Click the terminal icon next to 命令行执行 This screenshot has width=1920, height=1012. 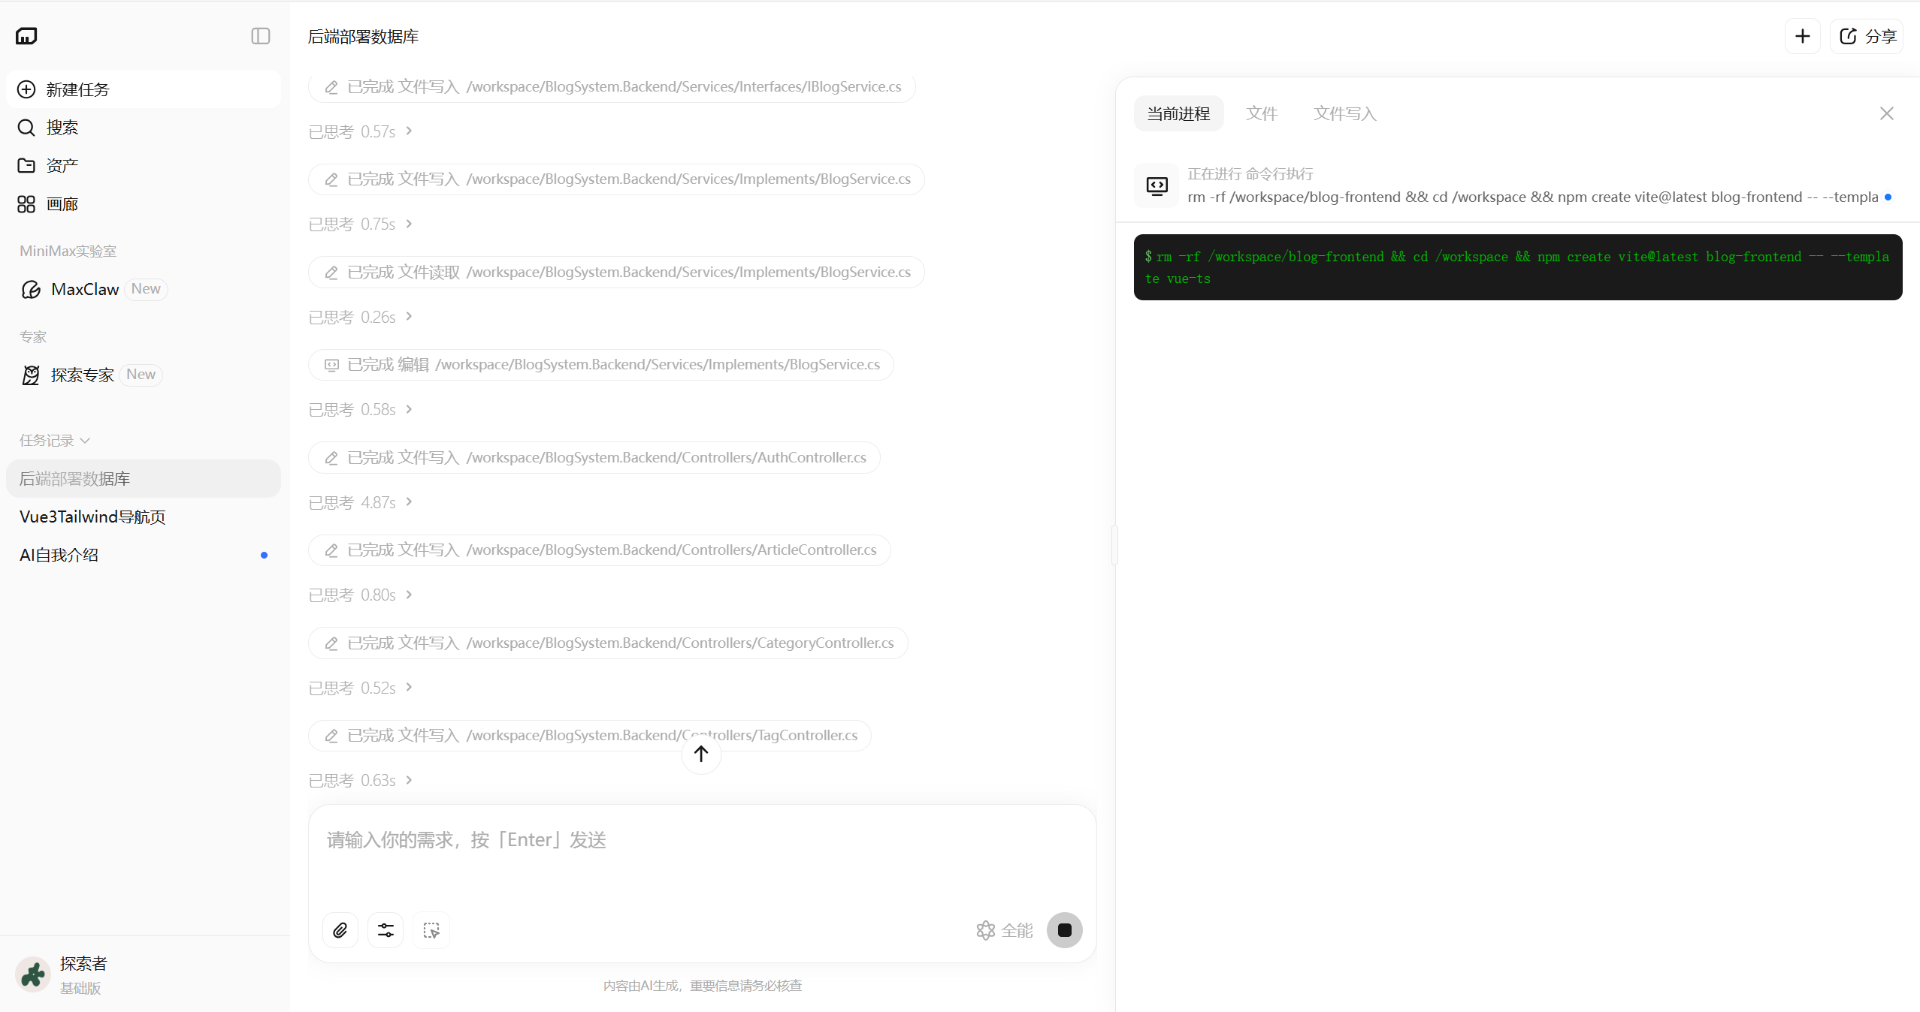[1157, 186]
